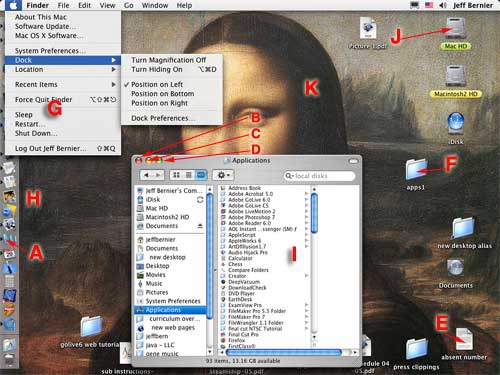Click the Finder back arrow button
The width and height of the screenshot is (500, 375).
(146, 175)
